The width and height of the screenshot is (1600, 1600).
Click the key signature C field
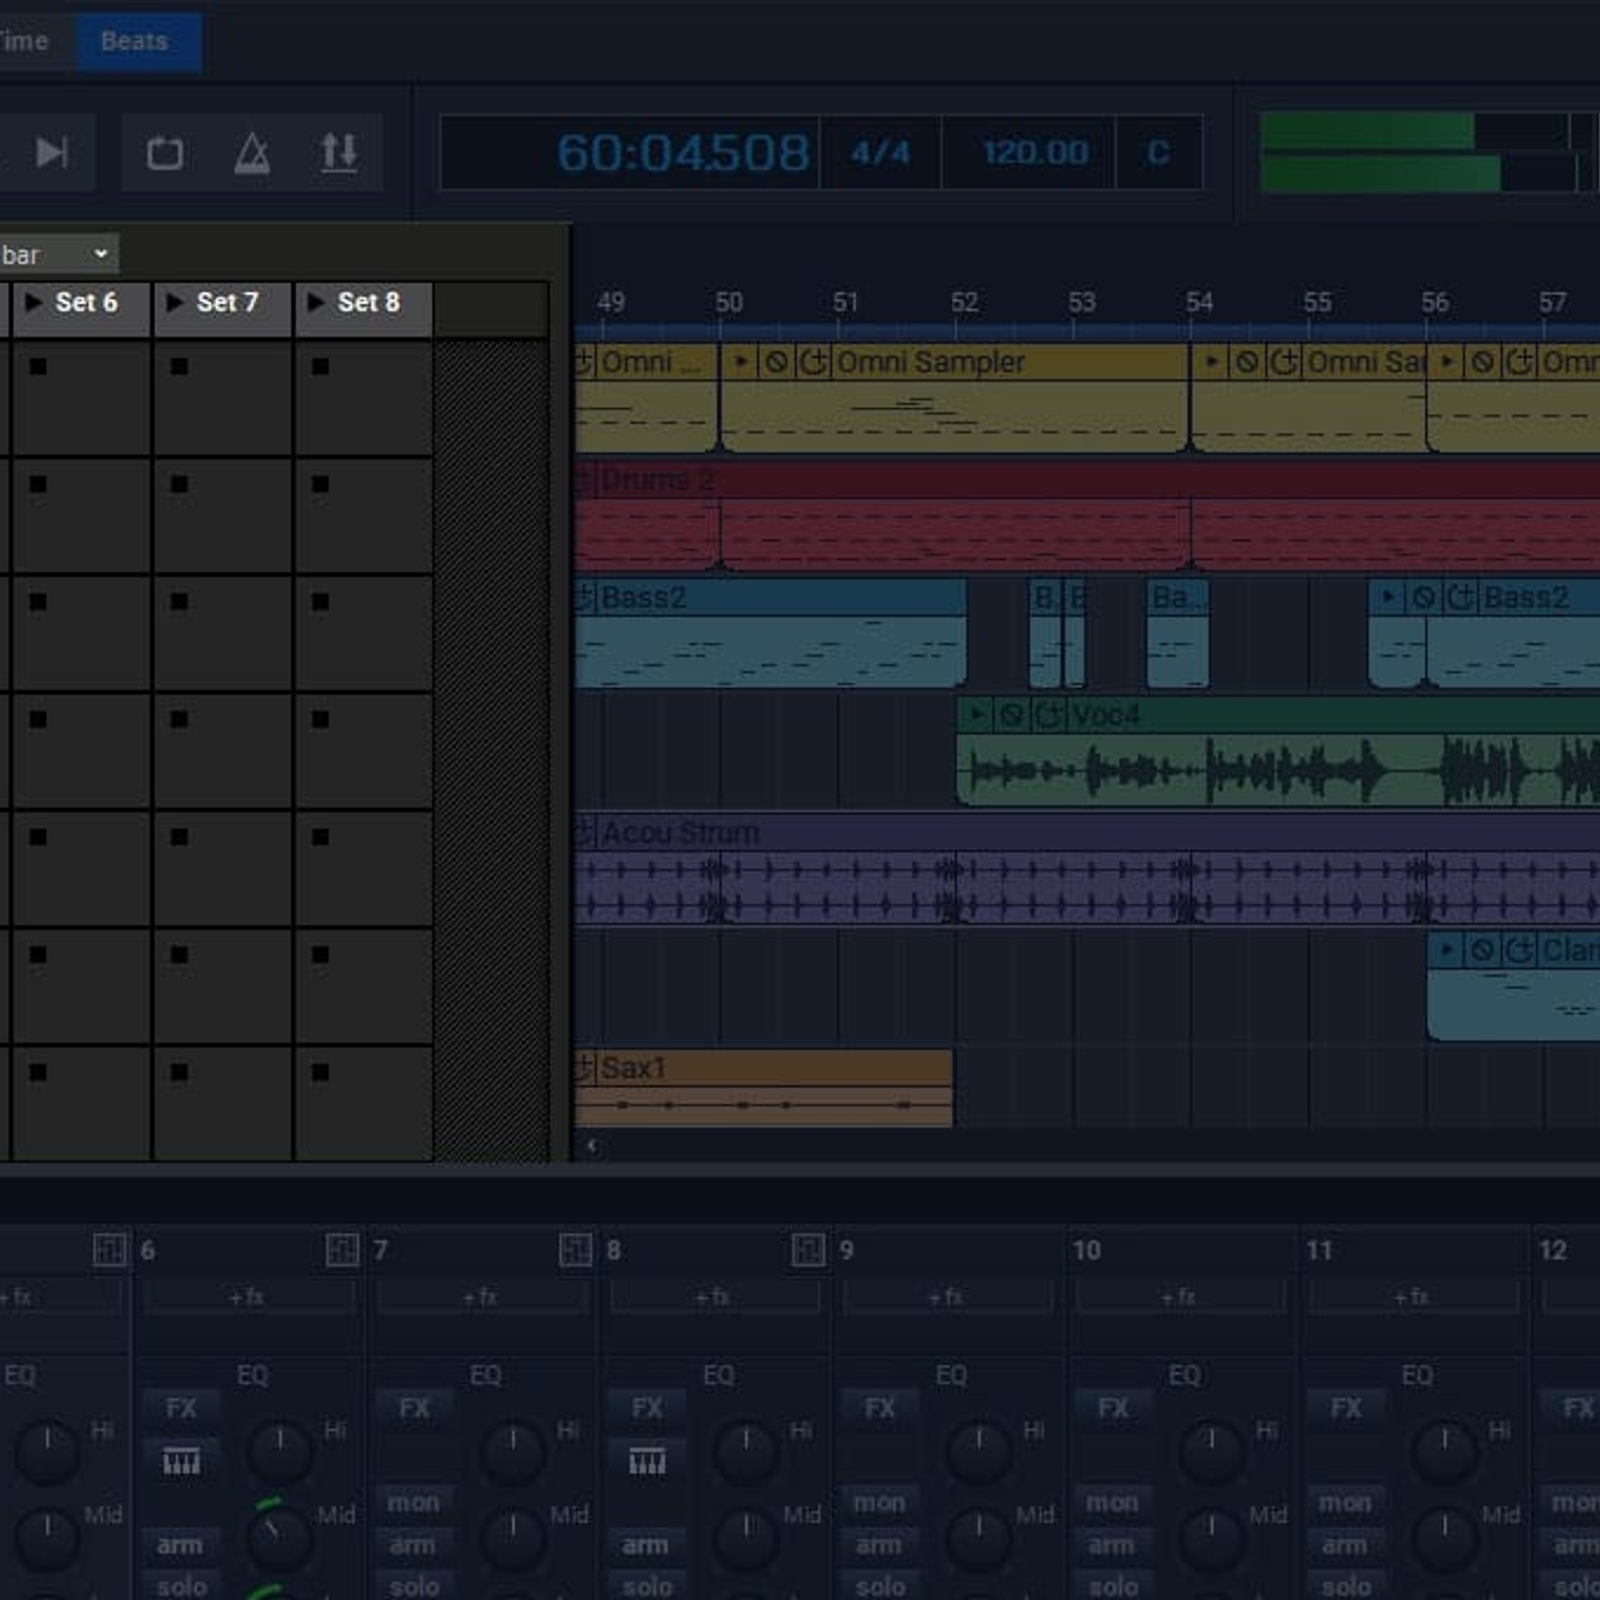coord(1158,153)
